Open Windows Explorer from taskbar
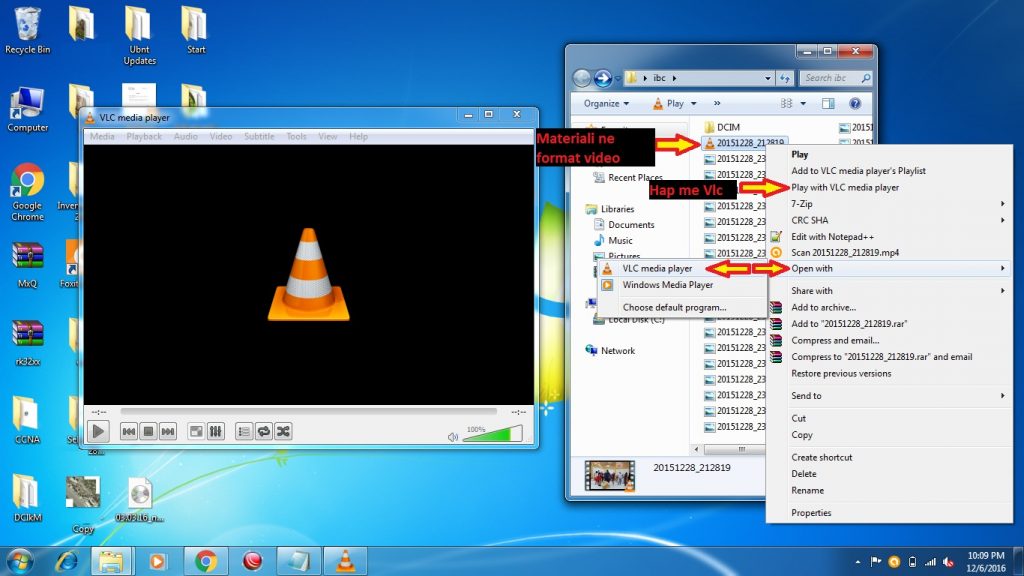This screenshot has height=576, width=1024. (111, 561)
